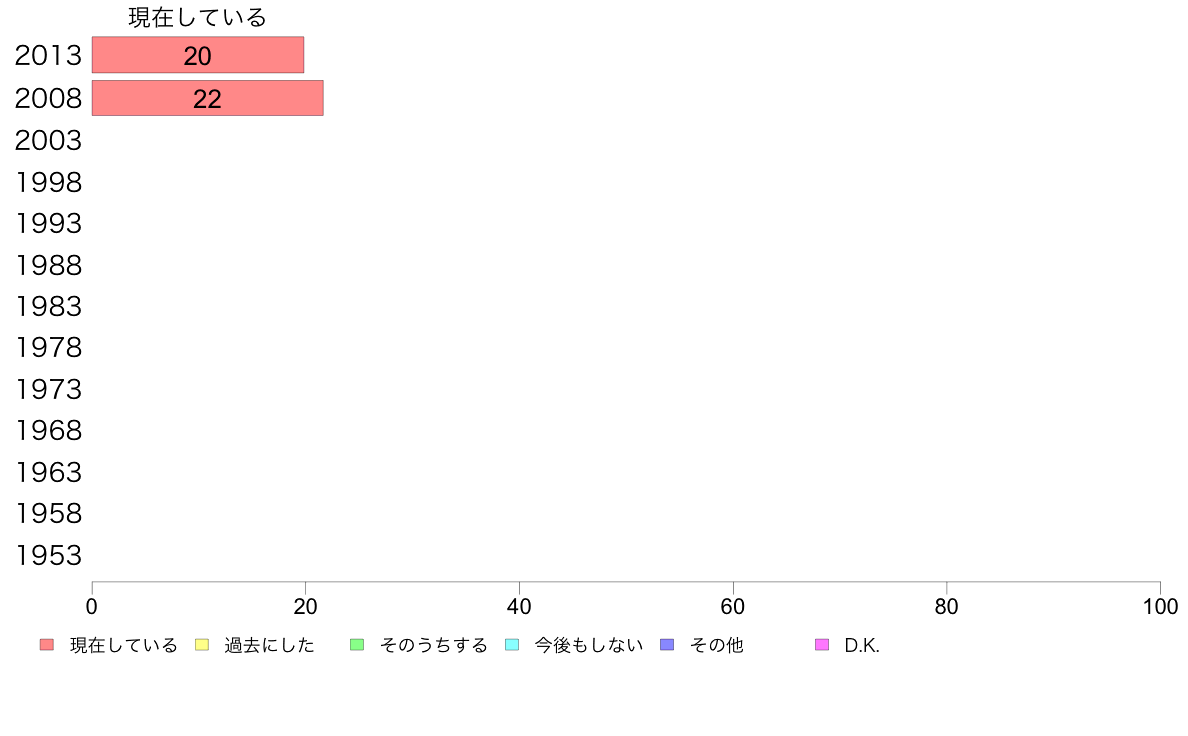Select the 1973 year label
This screenshot has width=1188, height=736.
(x=48, y=389)
